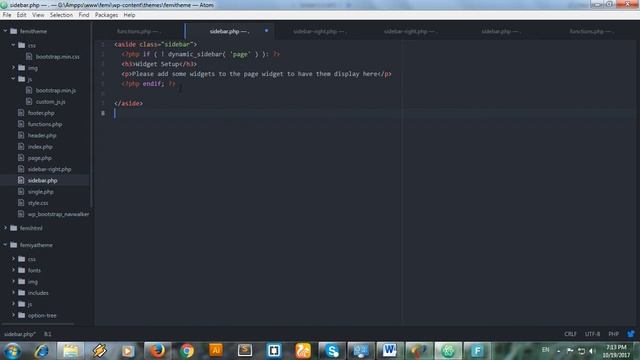Open the Find menu

coord(84,15)
